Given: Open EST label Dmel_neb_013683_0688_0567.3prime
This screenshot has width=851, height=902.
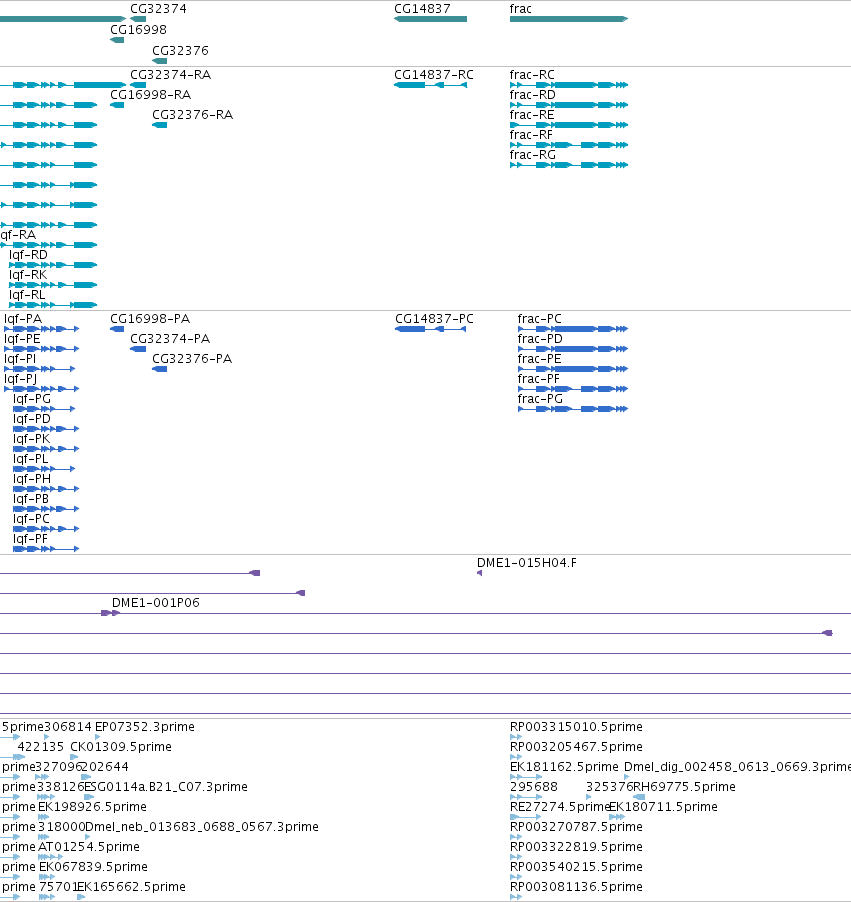Looking at the screenshot, I should pos(201,827).
